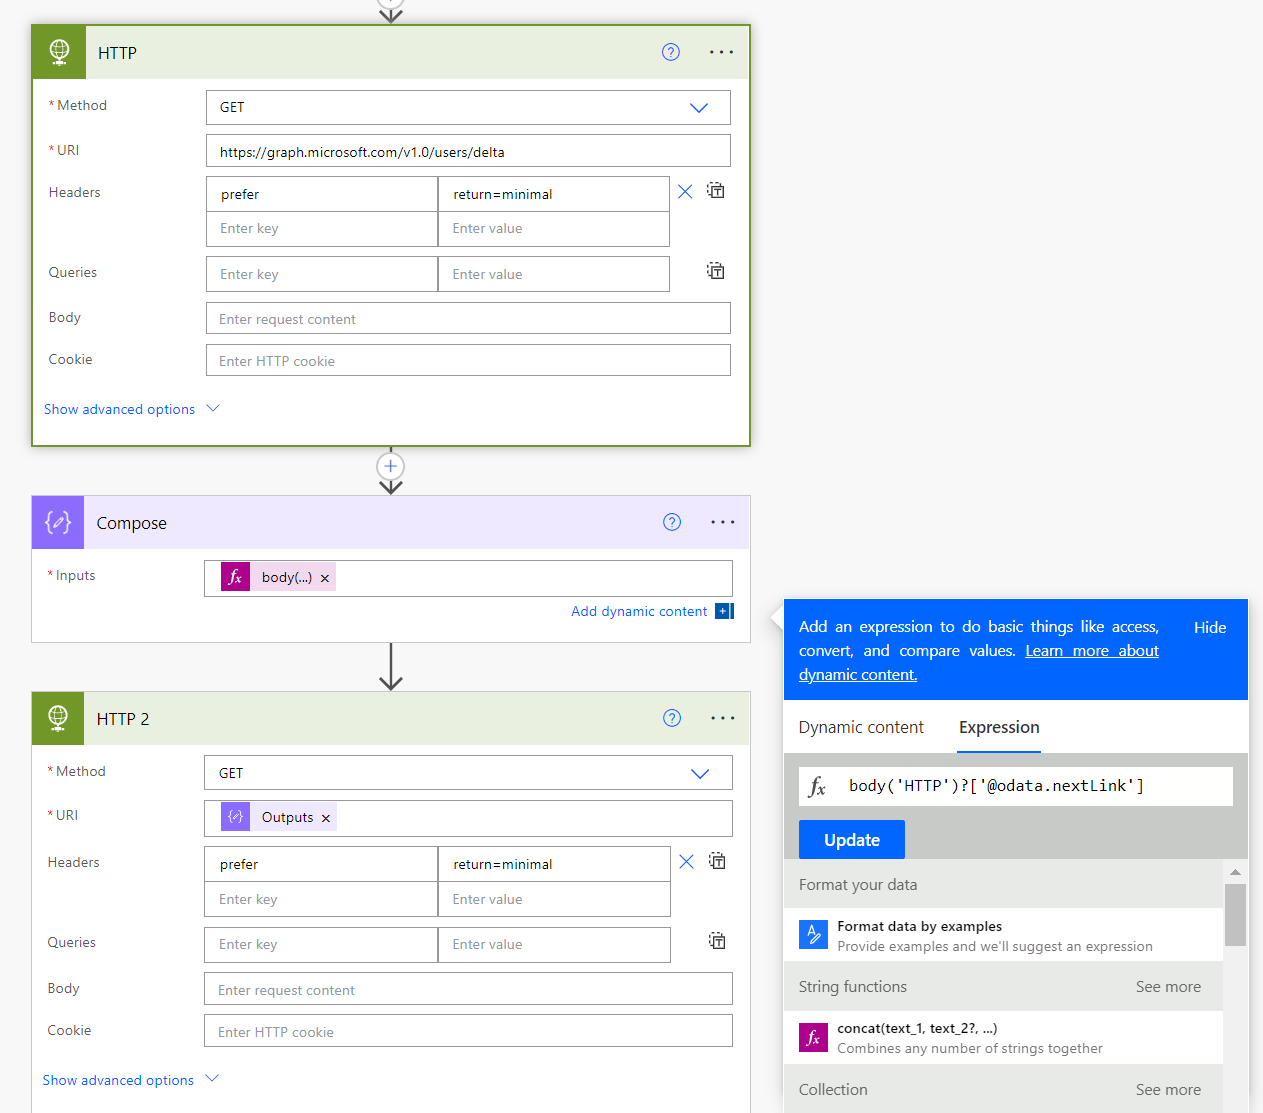Expand HTTP Show advanced options
Image resolution: width=1263 pixels, height=1113 pixels.
[131, 409]
